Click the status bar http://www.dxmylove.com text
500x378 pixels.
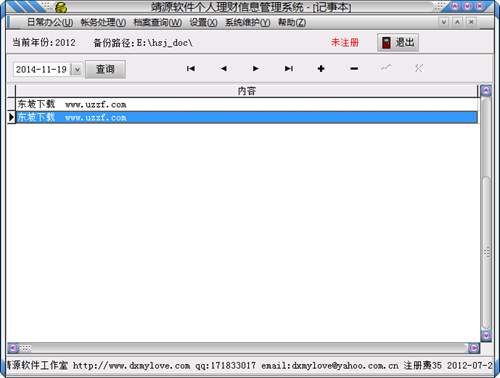point(132,366)
